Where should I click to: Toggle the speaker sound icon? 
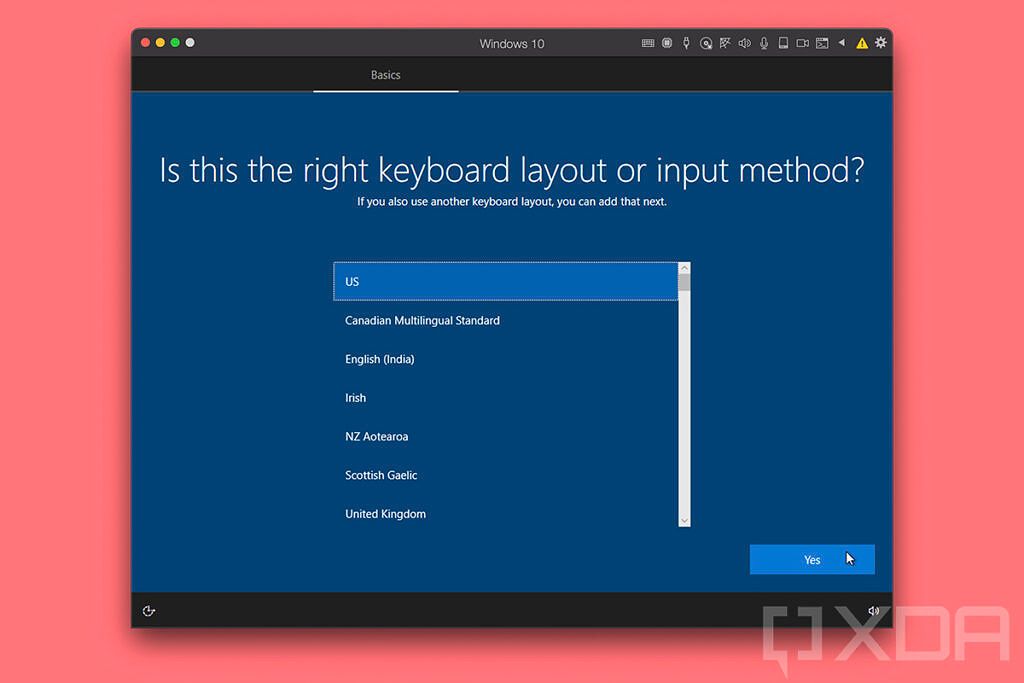coord(744,43)
